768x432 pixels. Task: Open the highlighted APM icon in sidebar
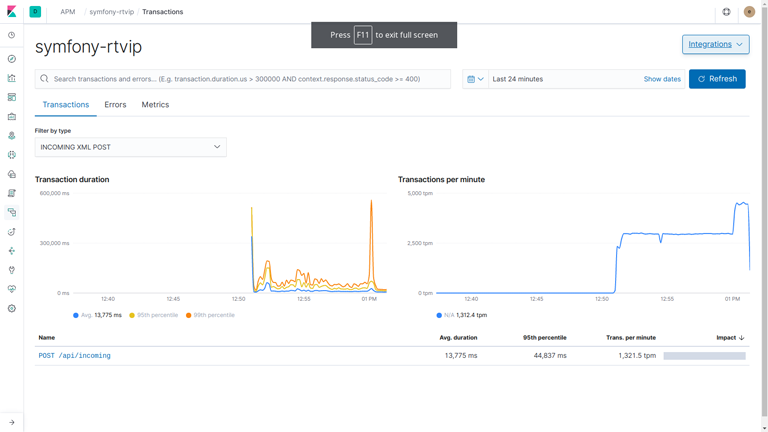tap(12, 212)
